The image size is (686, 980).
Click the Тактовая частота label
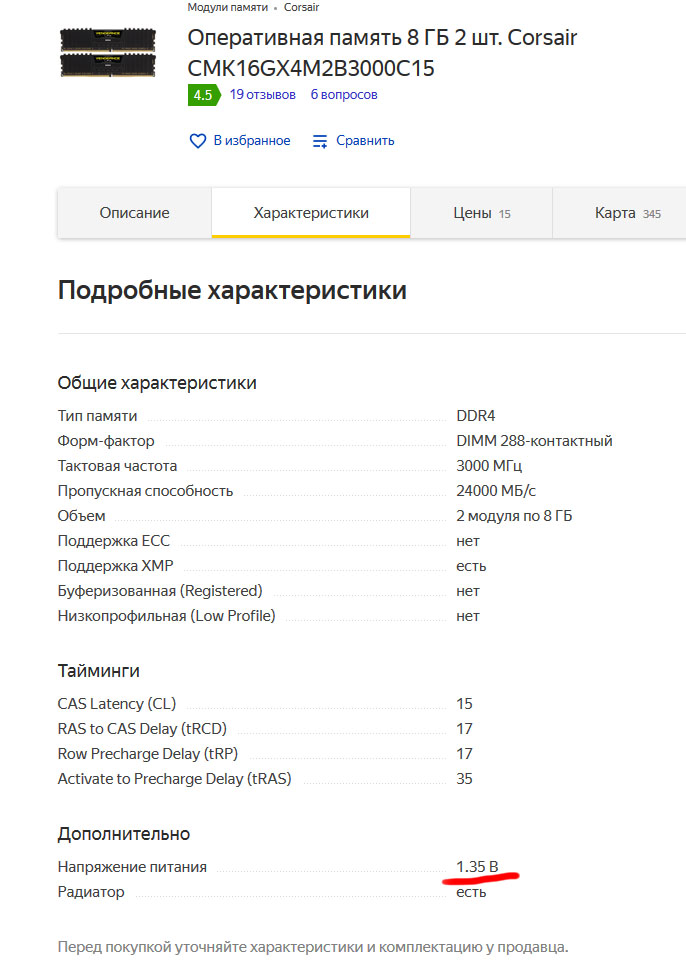coord(117,466)
